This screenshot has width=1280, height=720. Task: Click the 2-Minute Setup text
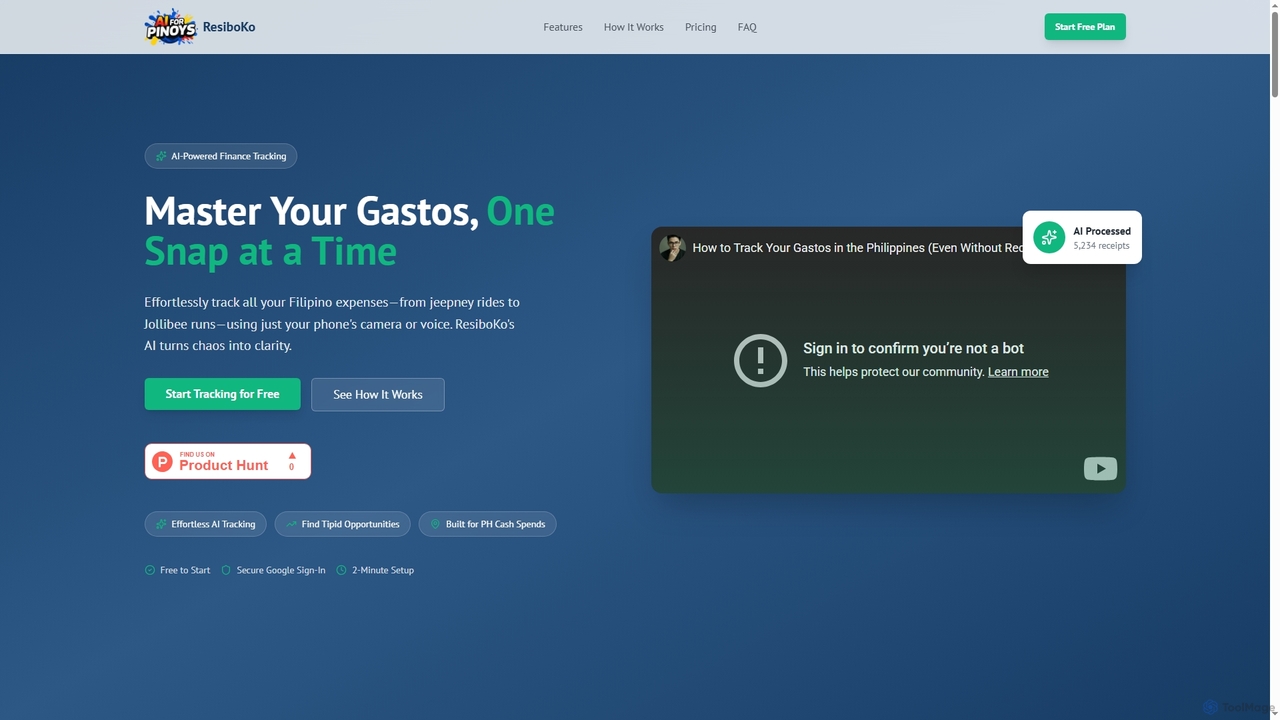tap(383, 570)
